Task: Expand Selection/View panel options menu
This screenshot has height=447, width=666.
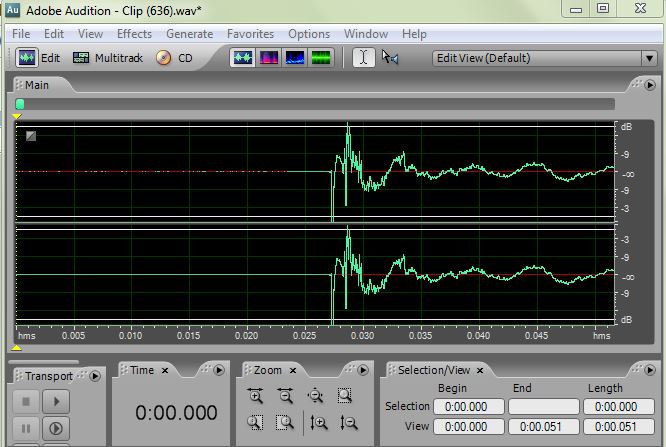Action: pos(650,370)
